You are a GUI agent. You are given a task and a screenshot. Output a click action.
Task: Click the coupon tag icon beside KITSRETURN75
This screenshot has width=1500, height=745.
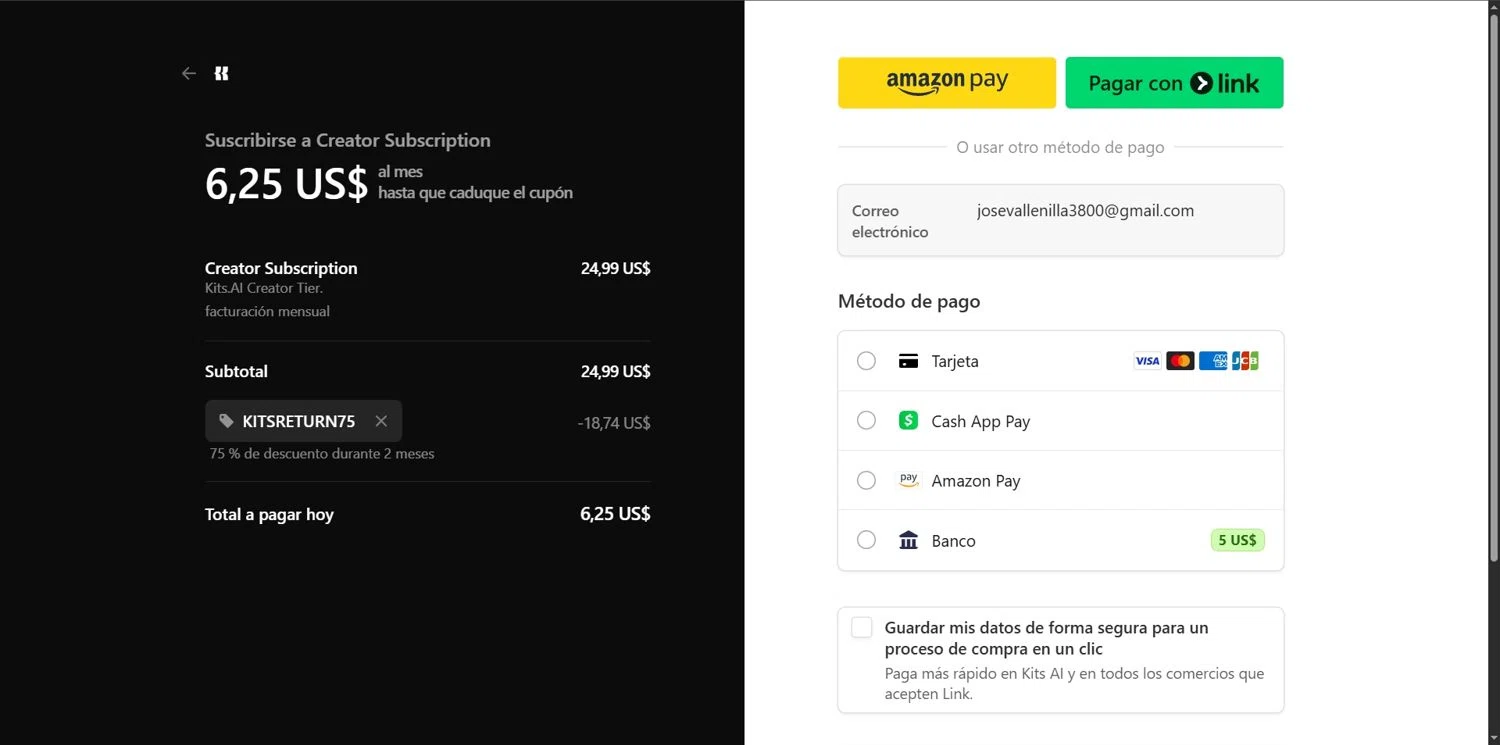[x=227, y=421]
